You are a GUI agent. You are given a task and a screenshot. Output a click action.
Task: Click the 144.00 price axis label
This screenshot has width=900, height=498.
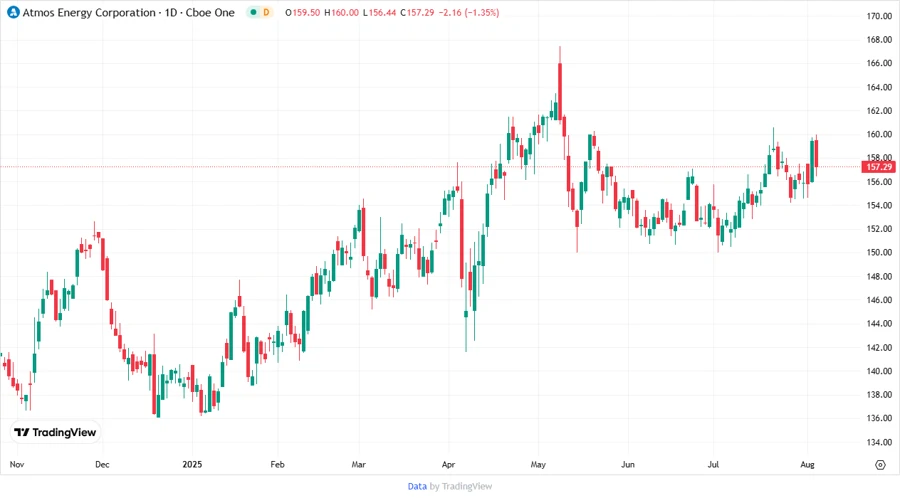click(x=879, y=324)
